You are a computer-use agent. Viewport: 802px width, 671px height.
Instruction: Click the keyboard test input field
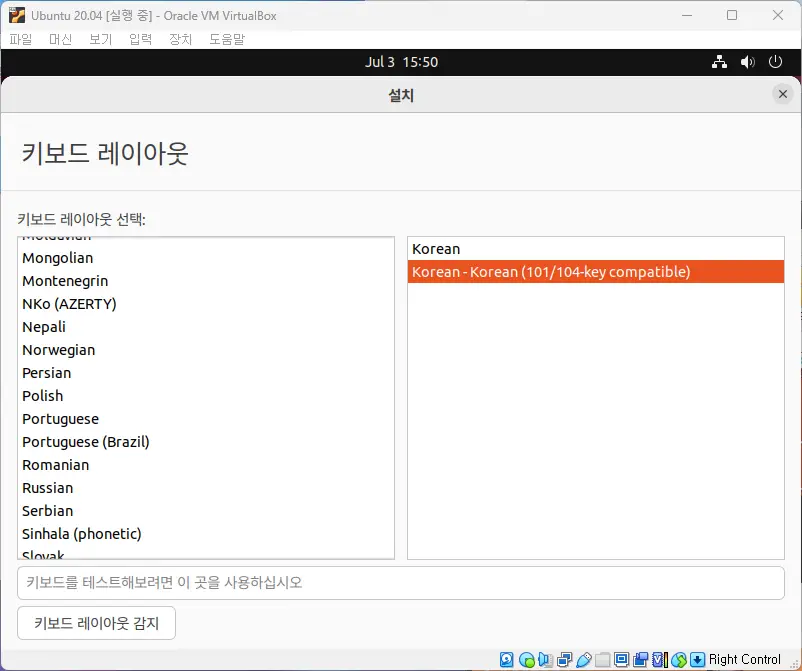(x=400, y=583)
